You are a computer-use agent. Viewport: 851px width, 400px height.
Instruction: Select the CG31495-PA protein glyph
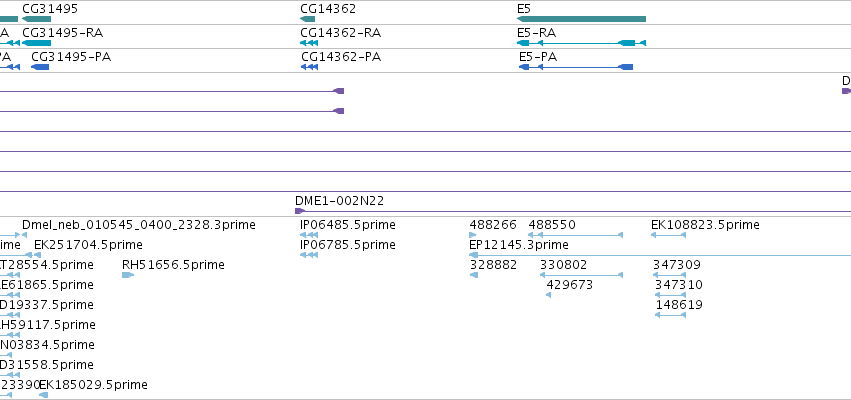pyautogui.click(x=40, y=67)
